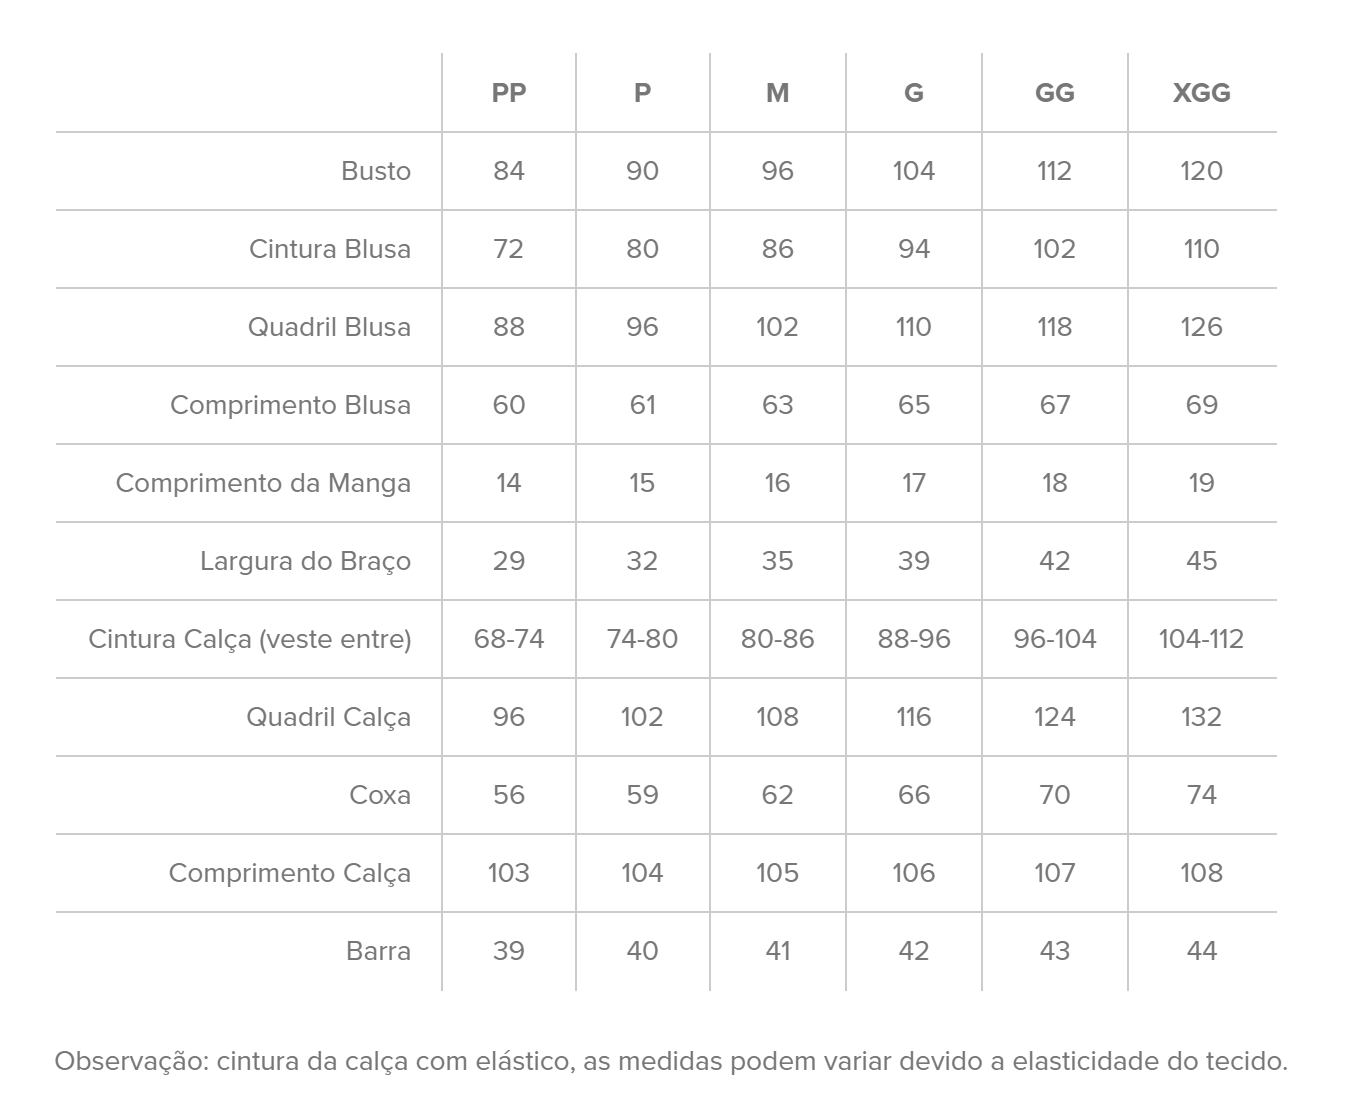Select the Busto value 120 cell
The image size is (1360, 1104).
[1201, 171]
